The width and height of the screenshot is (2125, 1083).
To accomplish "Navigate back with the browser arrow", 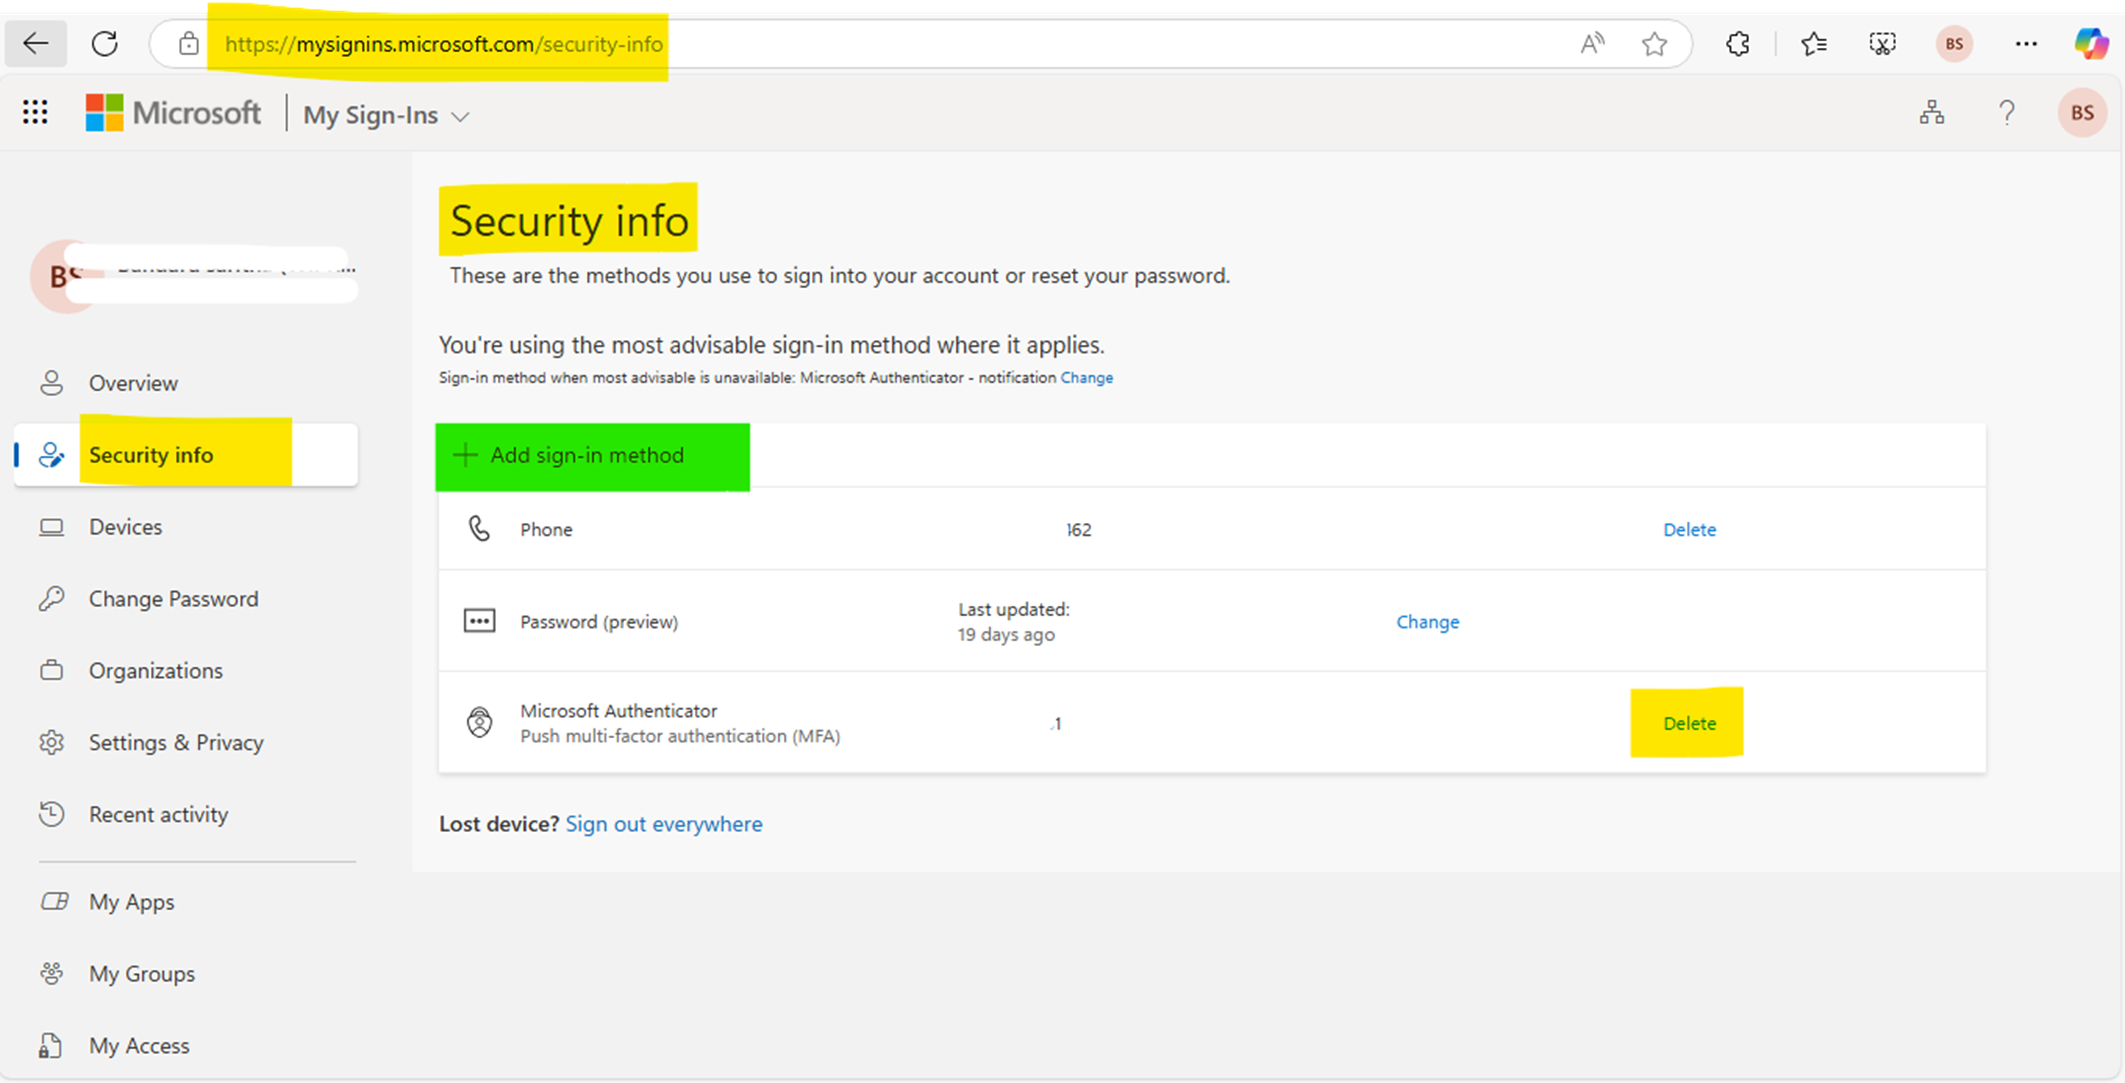I will pos(35,43).
